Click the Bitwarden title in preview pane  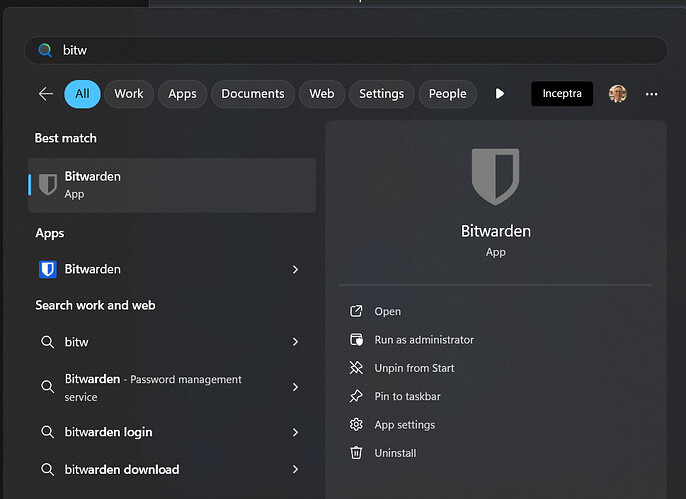point(496,231)
